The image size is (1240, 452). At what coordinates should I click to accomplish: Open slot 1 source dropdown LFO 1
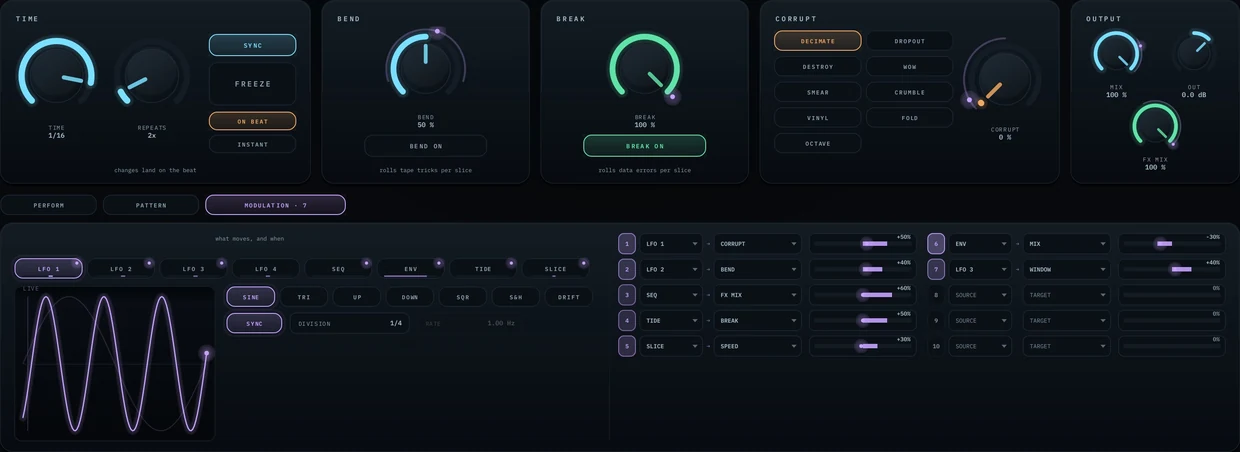click(671, 243)
